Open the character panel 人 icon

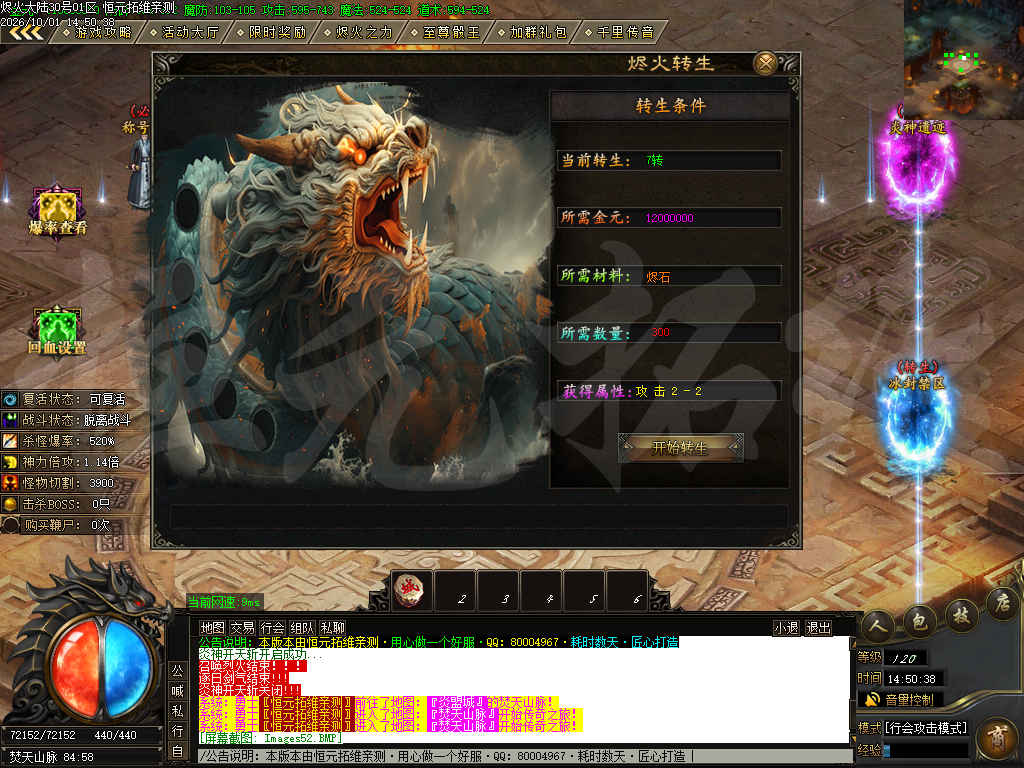pyautogui.click(x=878, y=626)
